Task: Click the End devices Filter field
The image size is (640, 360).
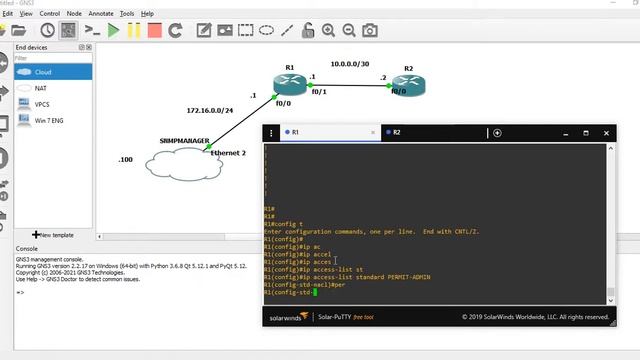Action: pos(53,58)
